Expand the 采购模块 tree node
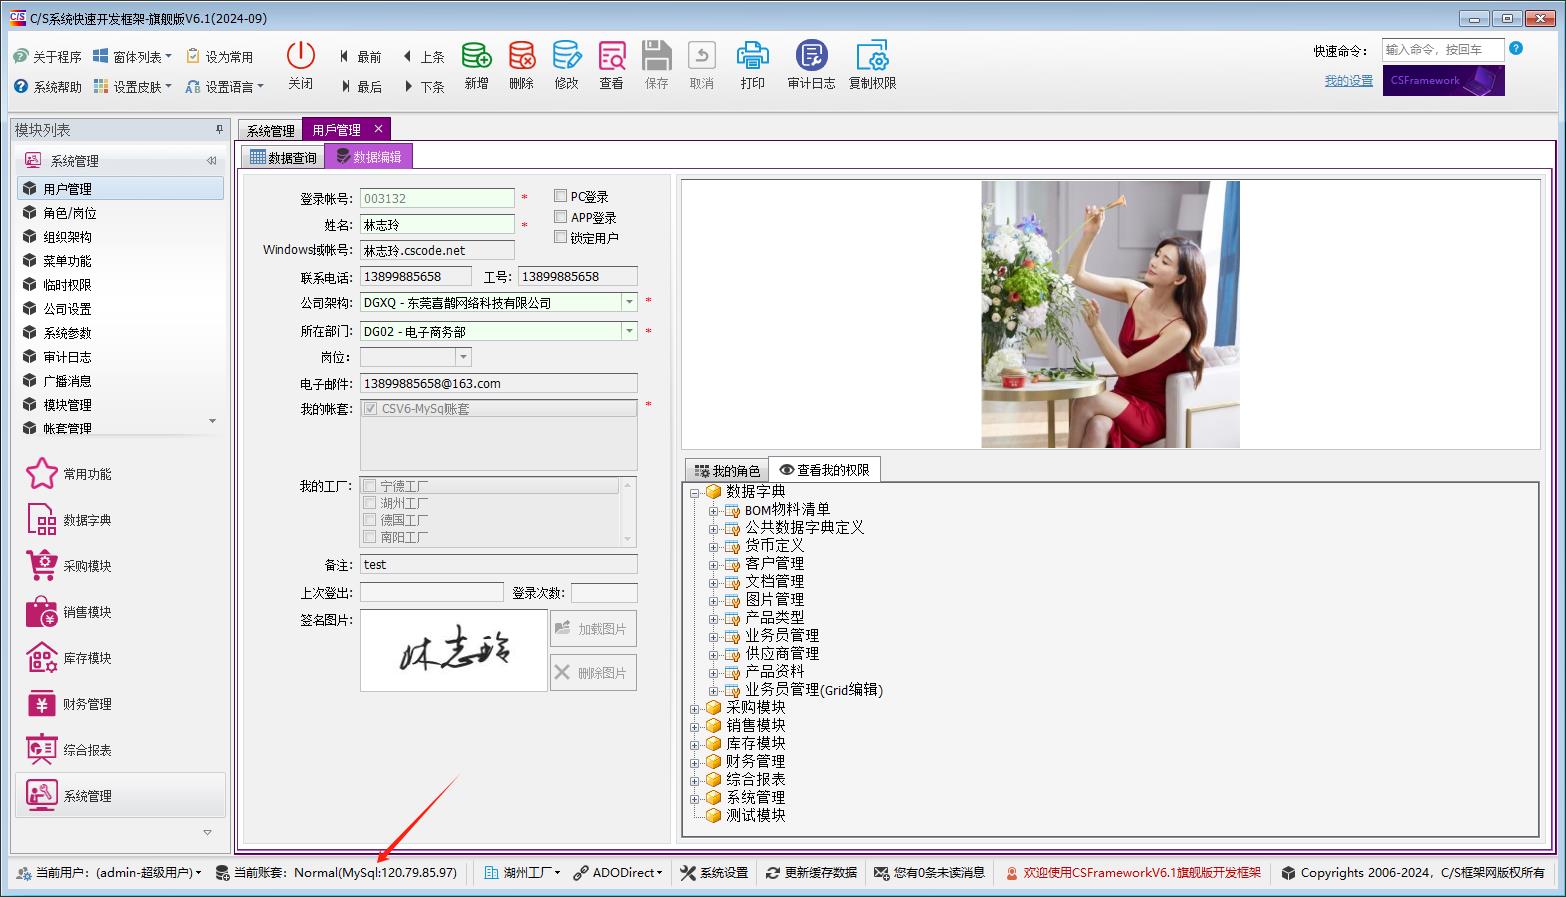This screenshot has width=1566, height=897. (x=695, y=708)
